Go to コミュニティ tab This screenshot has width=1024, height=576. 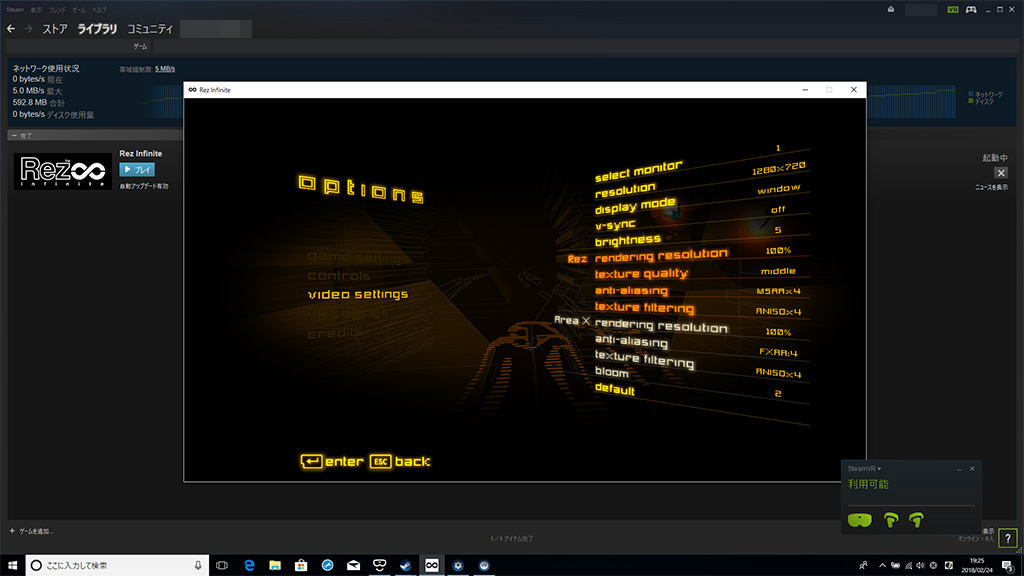point(150,29)
